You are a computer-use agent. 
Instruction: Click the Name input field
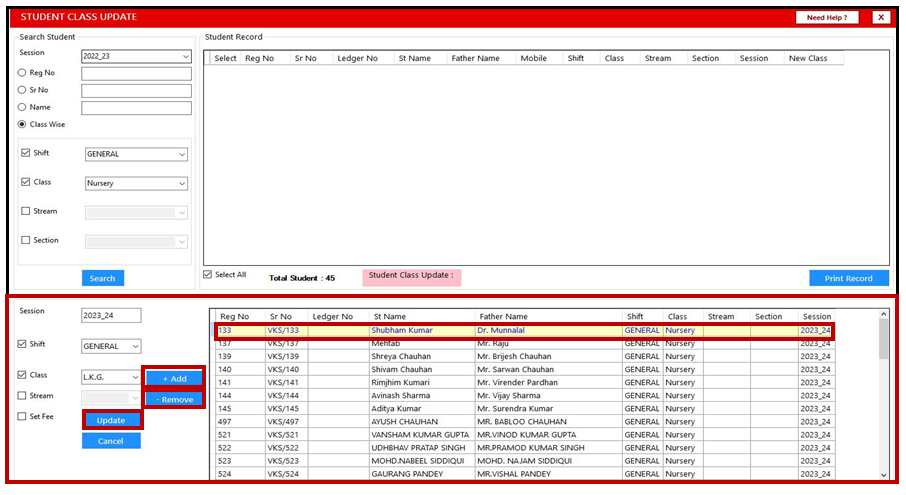coord(136,108)
